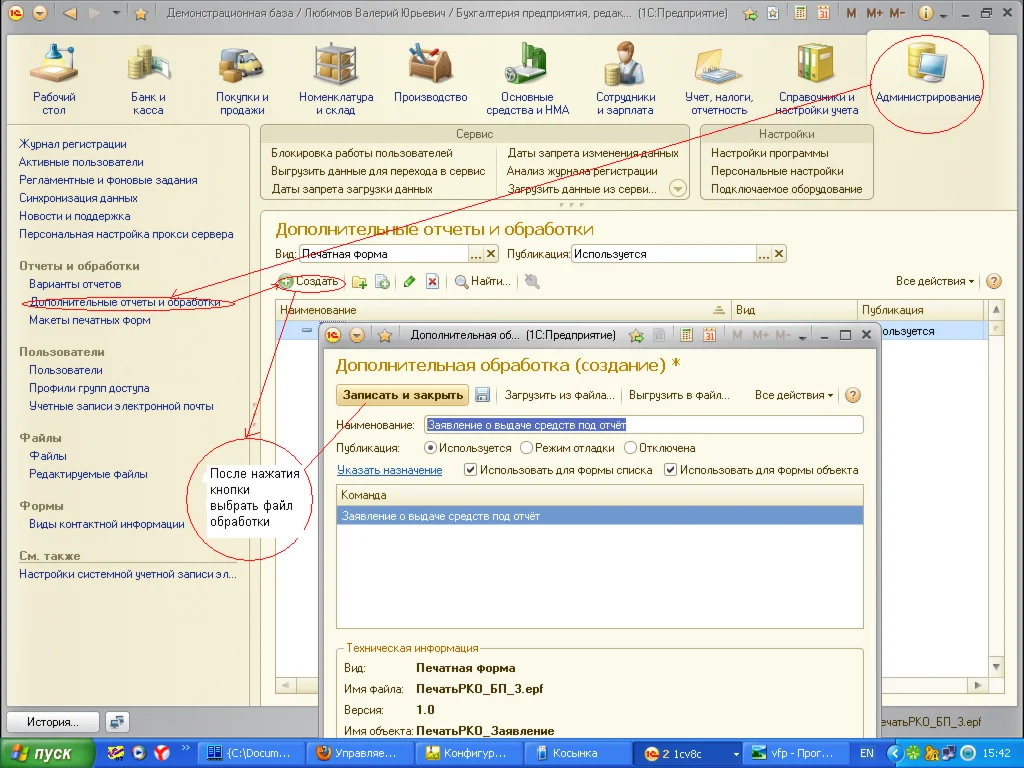Click the floppy disk save icon in dialog
This screenshot has width=1024, height=768.
pos(482,395)
